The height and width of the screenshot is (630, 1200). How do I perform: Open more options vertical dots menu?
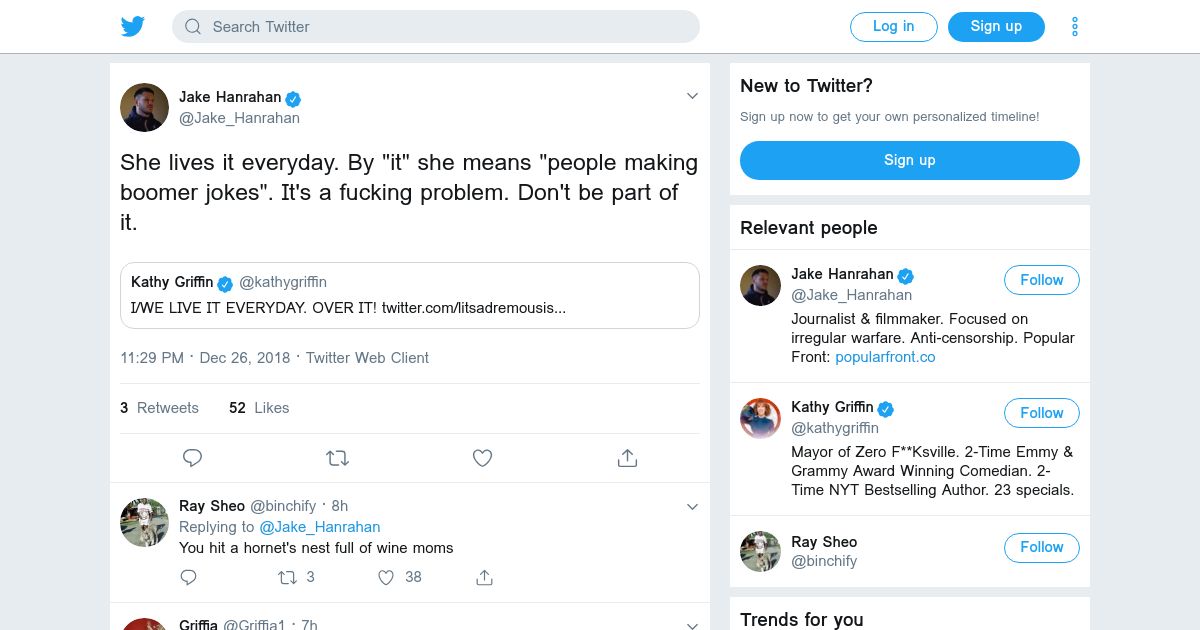pos(1075,27)
